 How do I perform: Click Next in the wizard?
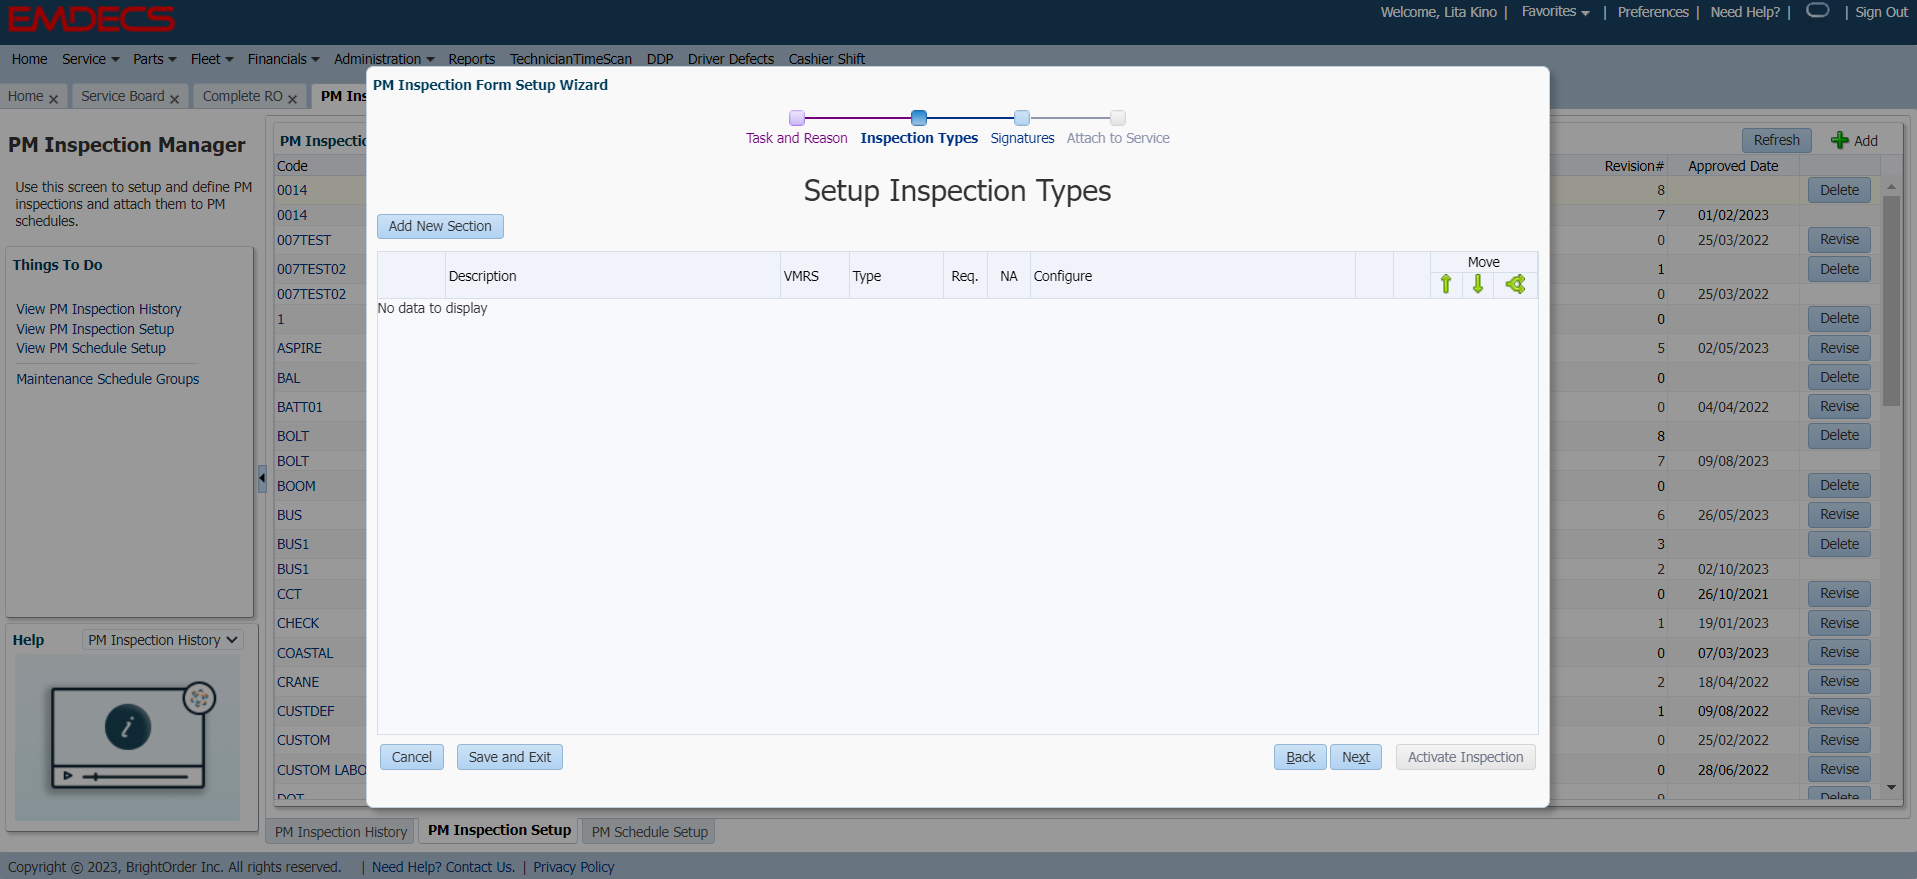coord(1355,757)
